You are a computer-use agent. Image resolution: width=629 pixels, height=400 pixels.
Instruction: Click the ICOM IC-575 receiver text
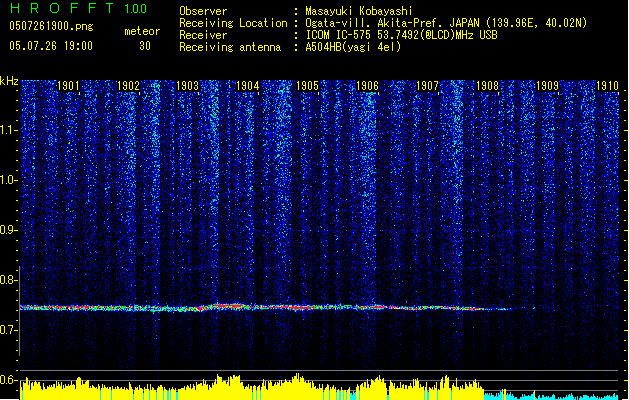pos(401,35)
